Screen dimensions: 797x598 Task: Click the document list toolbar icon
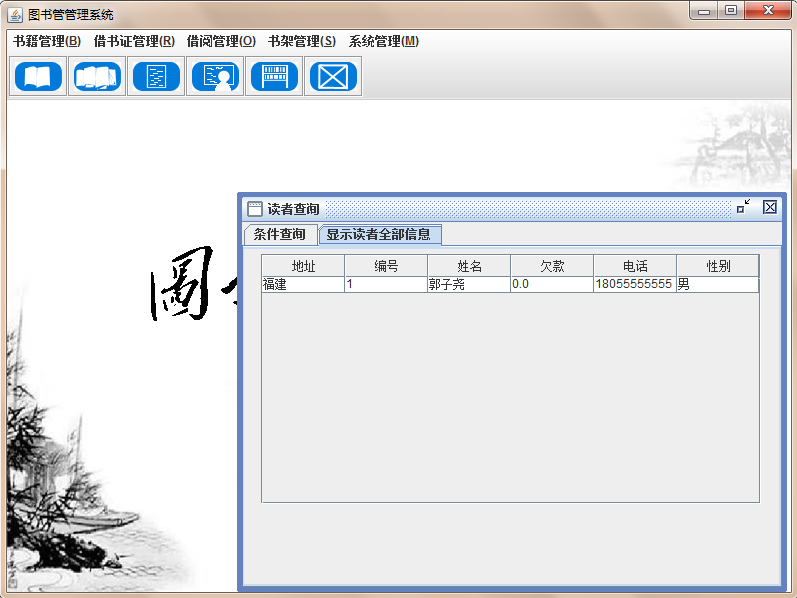(x=156, y=76)
